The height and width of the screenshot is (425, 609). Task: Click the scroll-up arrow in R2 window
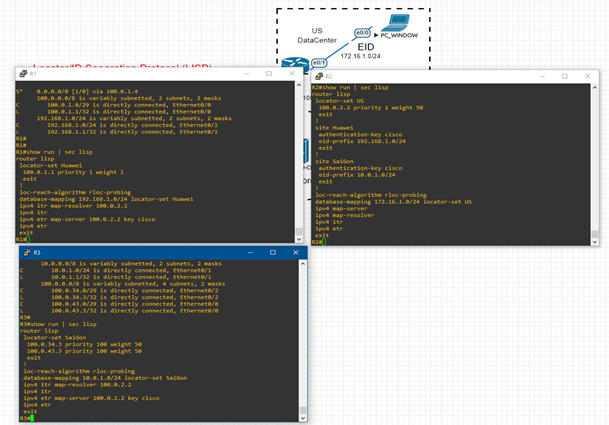[x=595, y=88]
